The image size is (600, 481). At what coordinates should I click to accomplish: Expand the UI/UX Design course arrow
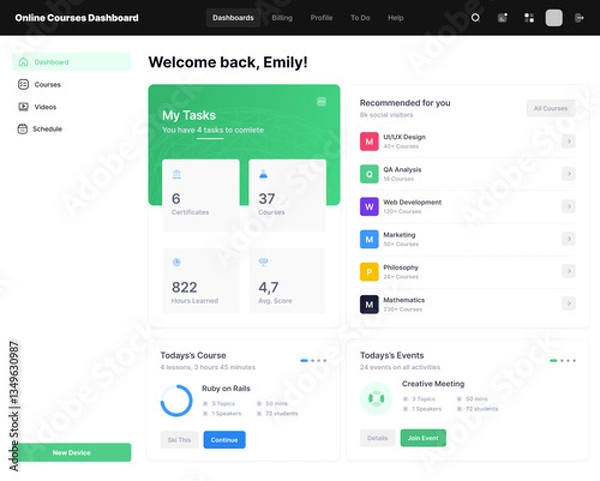(x=568, y=141)
